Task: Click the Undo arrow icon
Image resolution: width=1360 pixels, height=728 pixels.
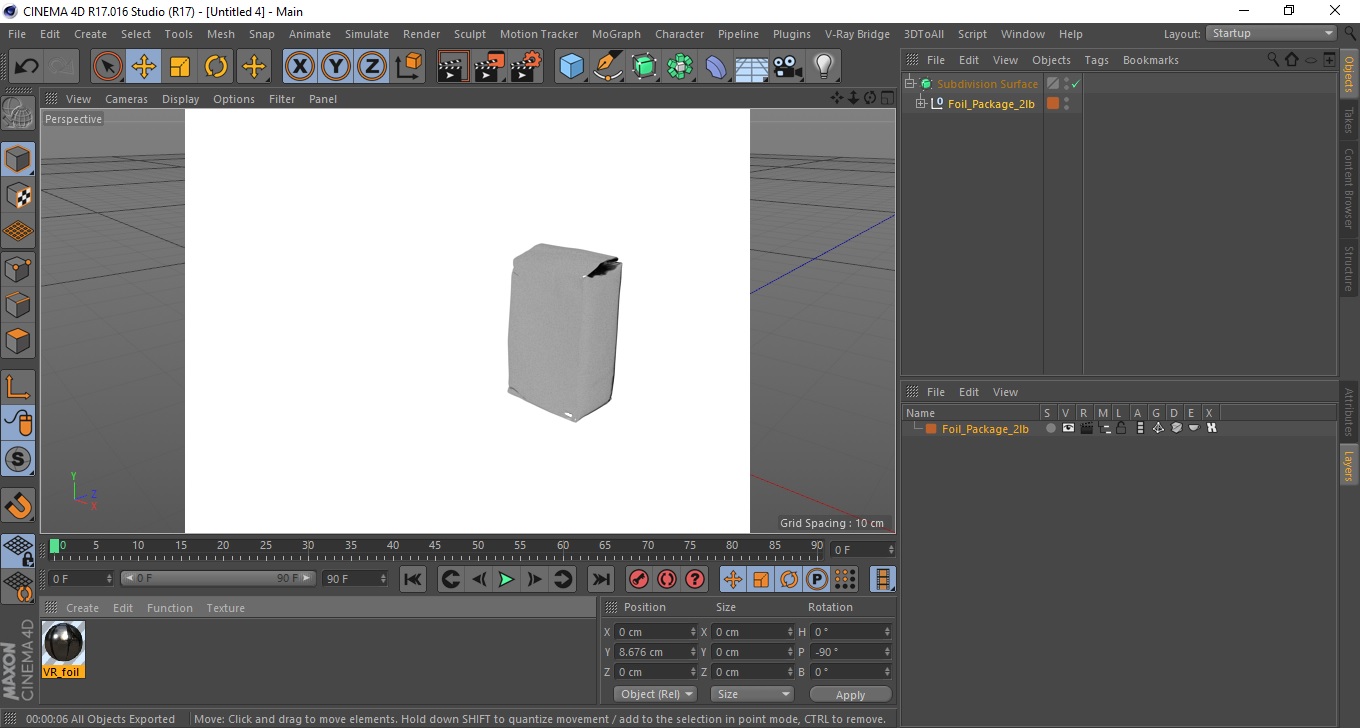Action: (x=27, y=67)
